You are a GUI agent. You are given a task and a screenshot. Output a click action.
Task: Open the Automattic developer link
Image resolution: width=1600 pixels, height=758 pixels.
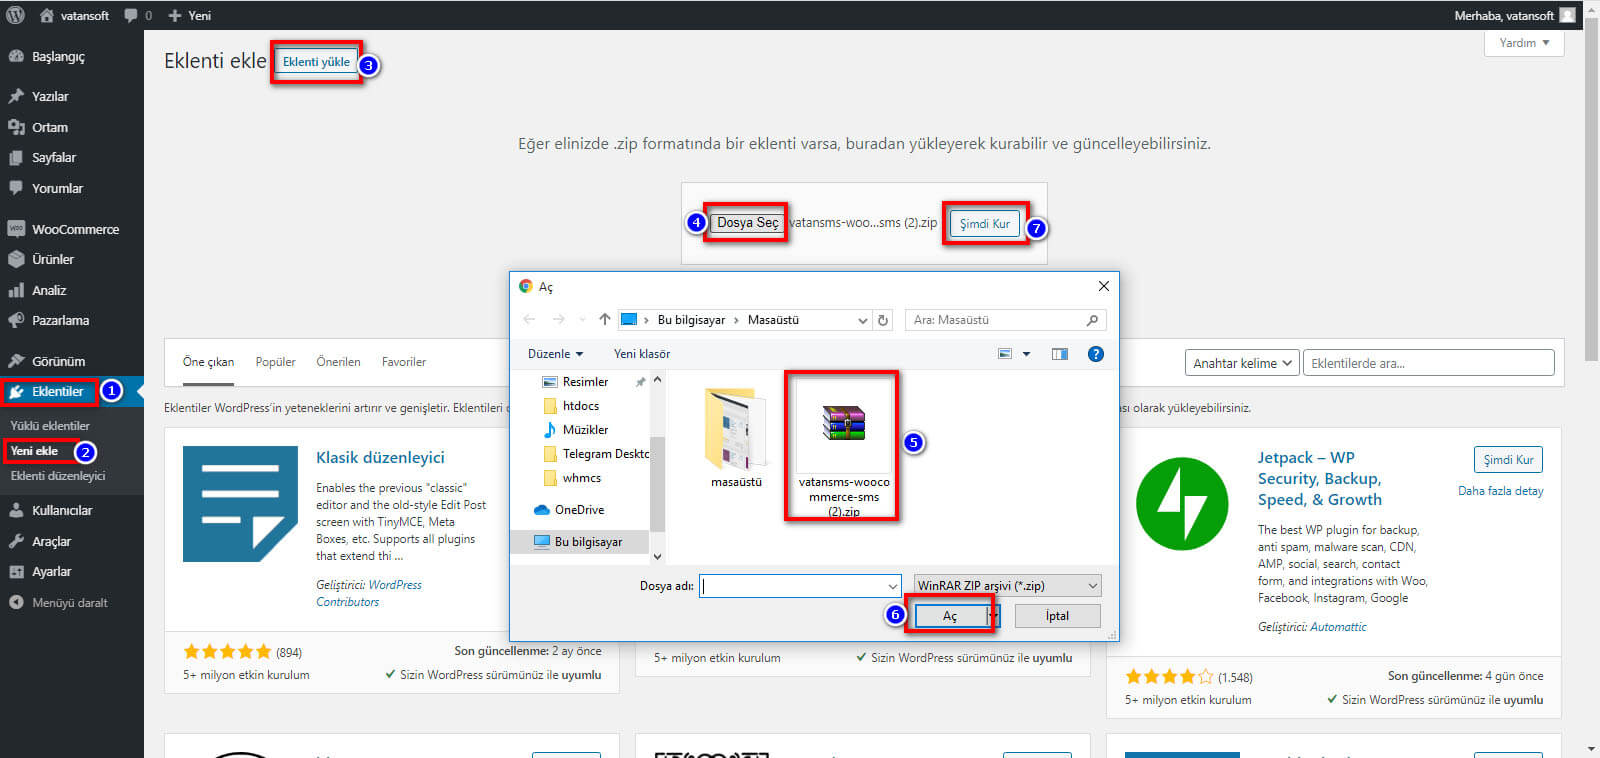click(1339, 627)
